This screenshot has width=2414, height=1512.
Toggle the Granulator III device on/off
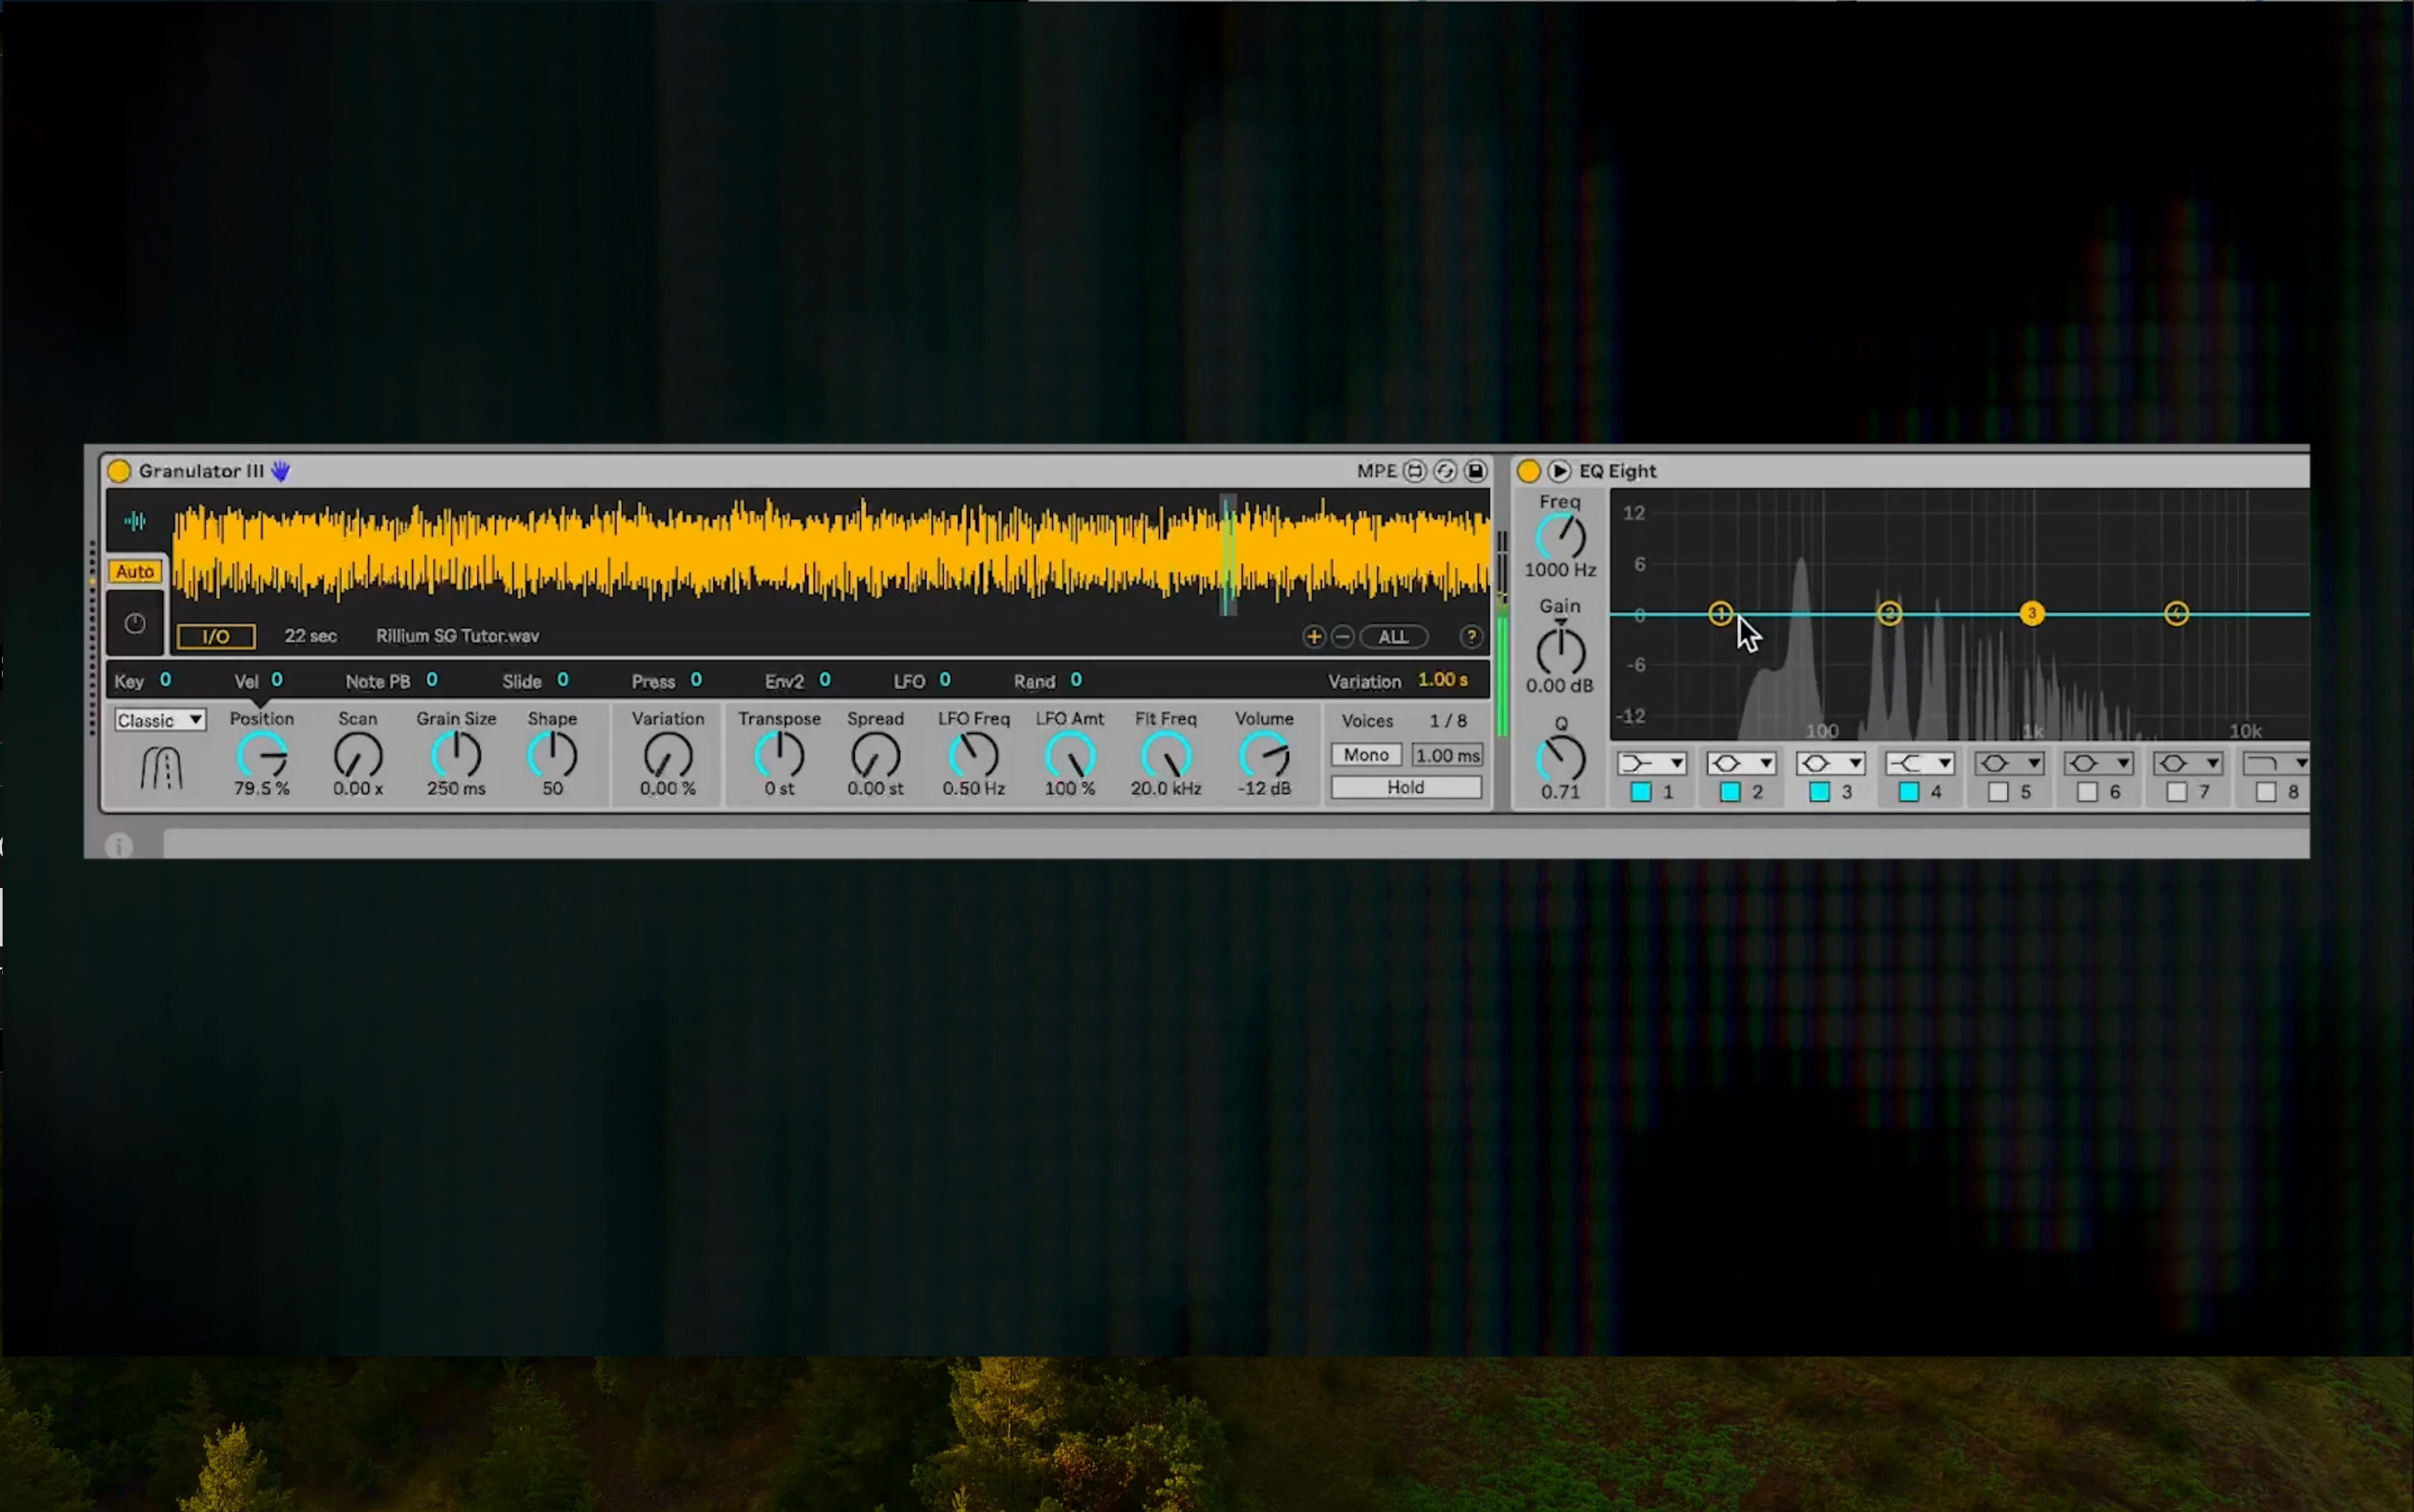(119, 471)
